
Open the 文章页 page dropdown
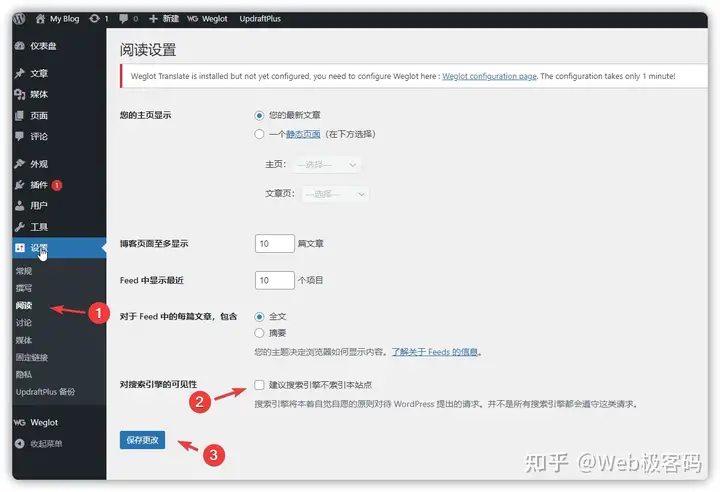(335, 194)
